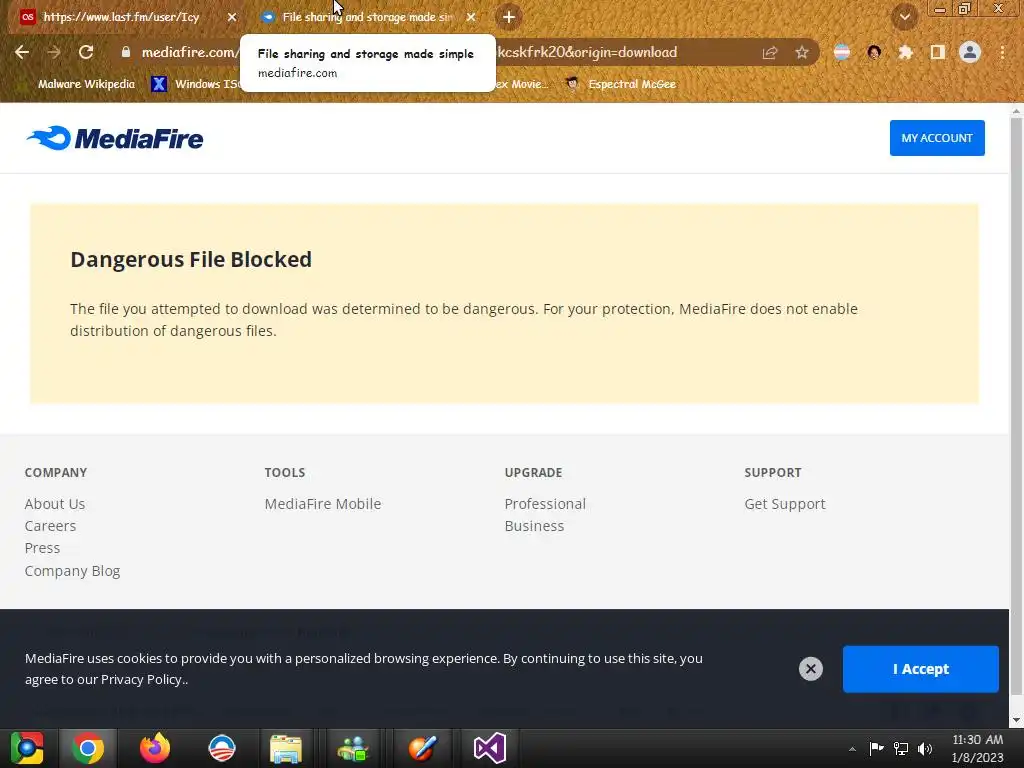Open a new tab with plus button
1024x768 pixels.
click(509, 17)
